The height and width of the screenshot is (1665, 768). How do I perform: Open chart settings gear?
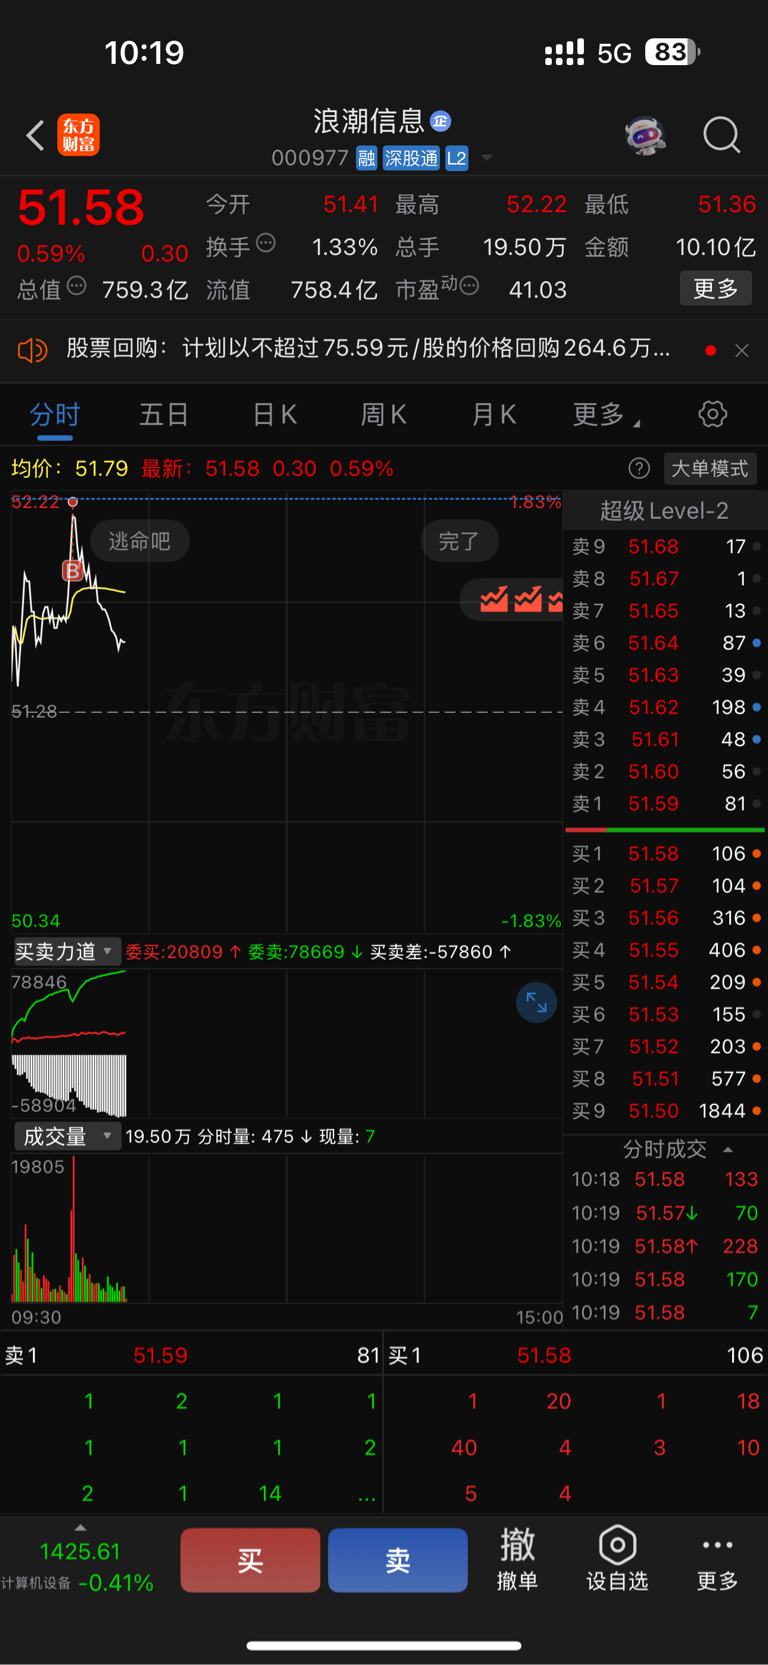(x=713, y=414)
